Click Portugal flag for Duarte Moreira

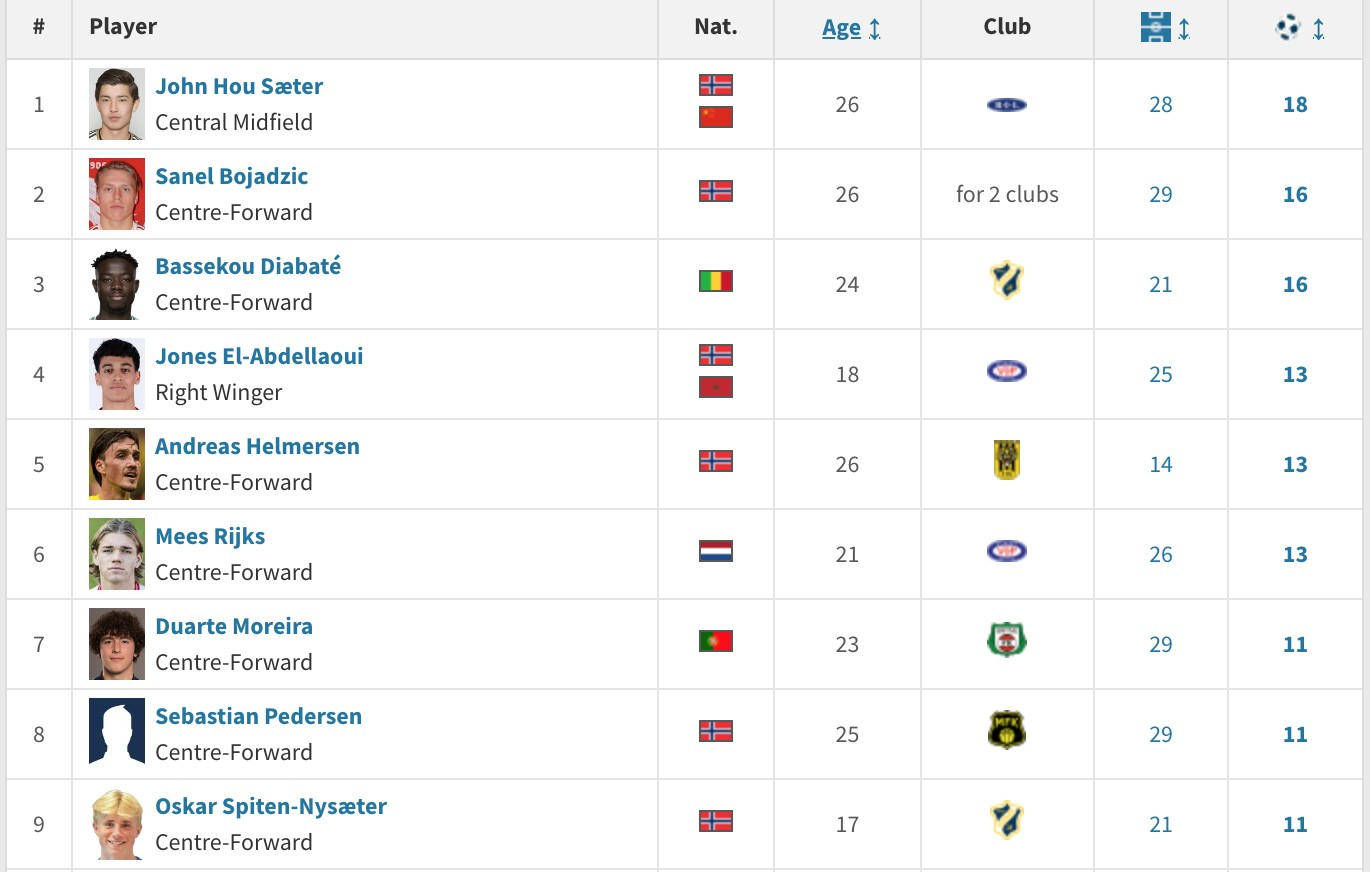tap(715, 641)
